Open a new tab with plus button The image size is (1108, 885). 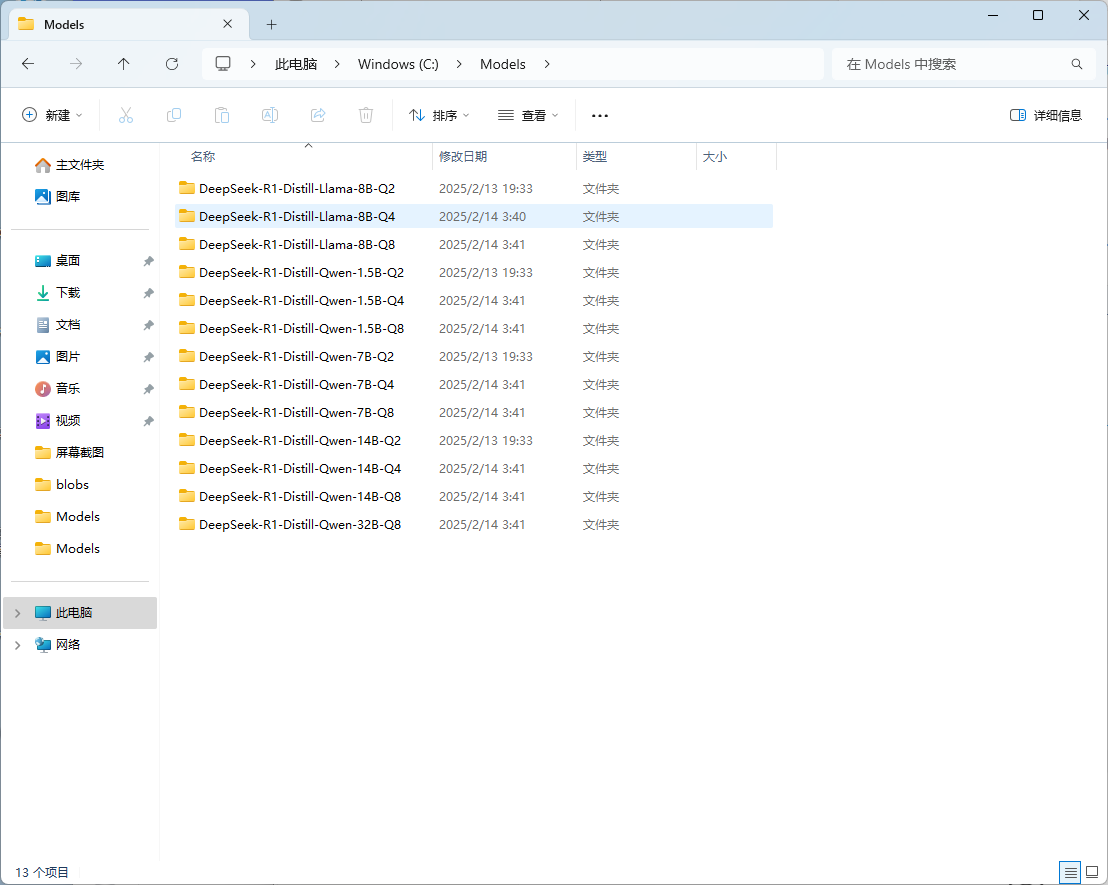pyautogui.click(x=271, y=25)
